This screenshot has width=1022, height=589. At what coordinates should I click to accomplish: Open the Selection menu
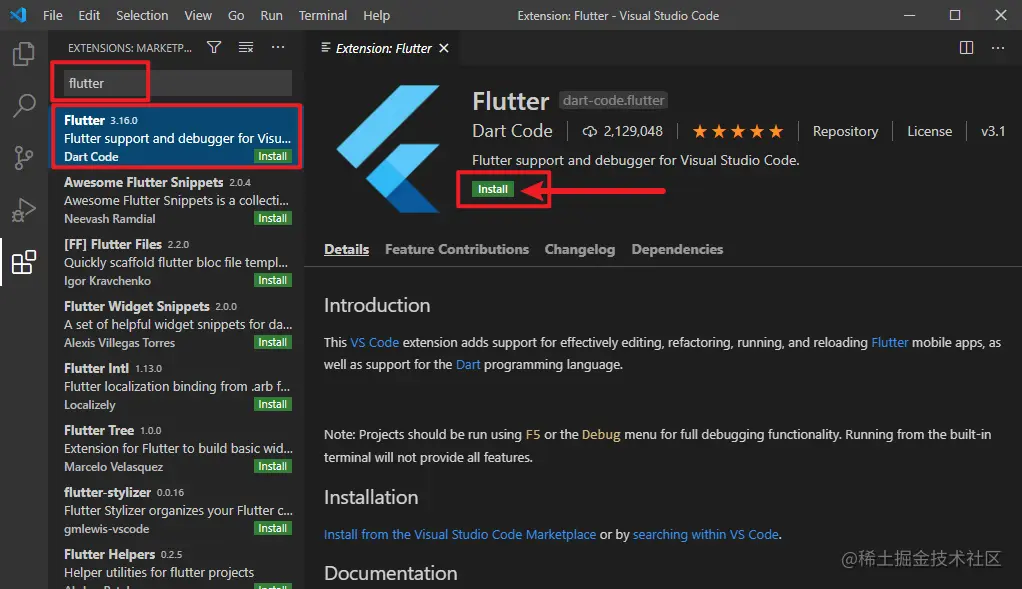coord(142,15)
